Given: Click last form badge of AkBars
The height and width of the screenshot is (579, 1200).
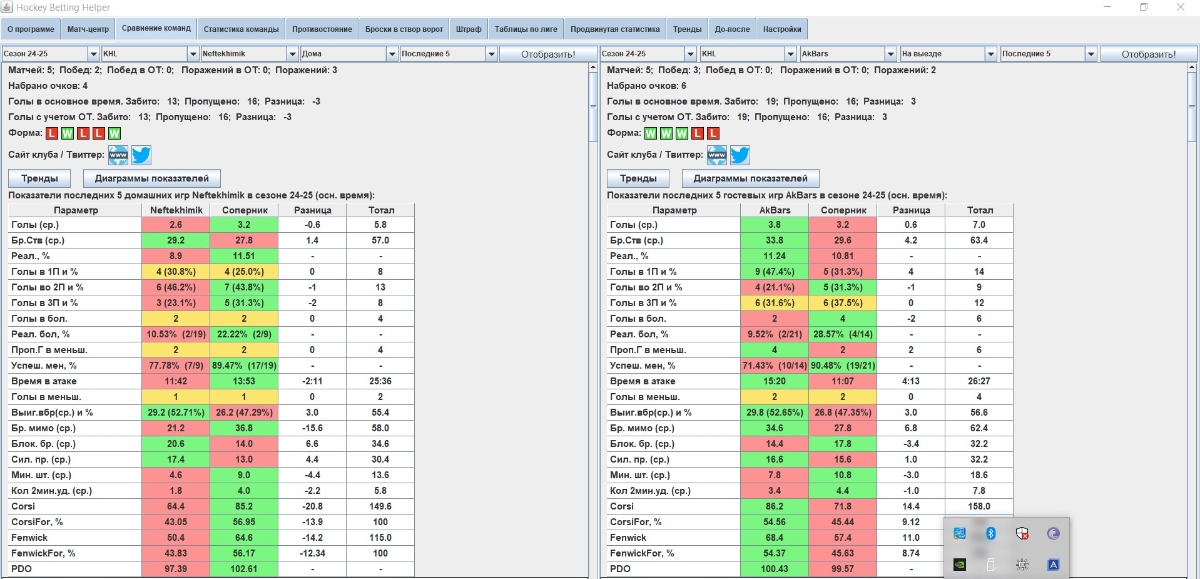Looking at the screenshot, I should tap(713, 133).
